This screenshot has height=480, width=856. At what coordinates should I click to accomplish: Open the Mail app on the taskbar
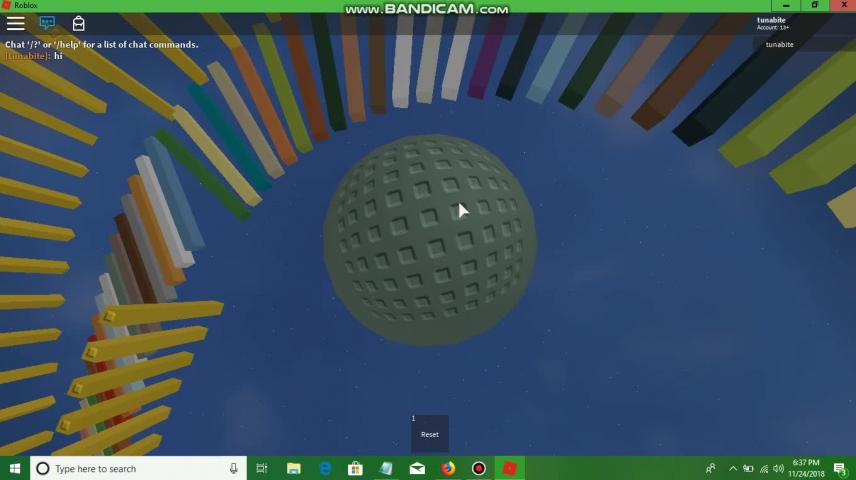[418, 469]
